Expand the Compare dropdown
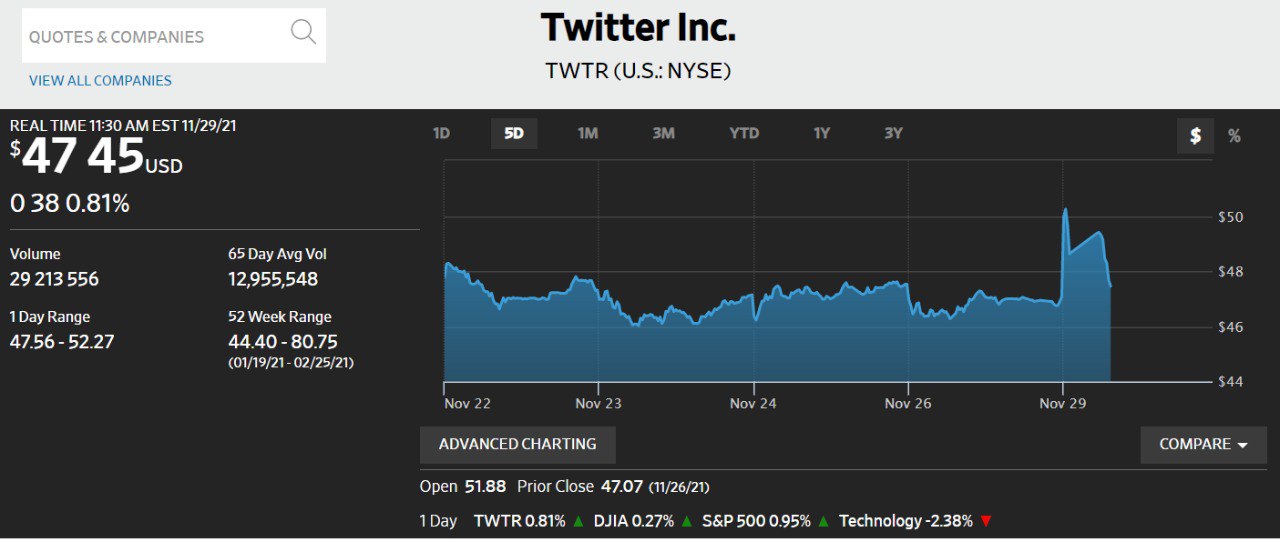Screen dimensions: 1280x542 click(x=1203, y=445)
